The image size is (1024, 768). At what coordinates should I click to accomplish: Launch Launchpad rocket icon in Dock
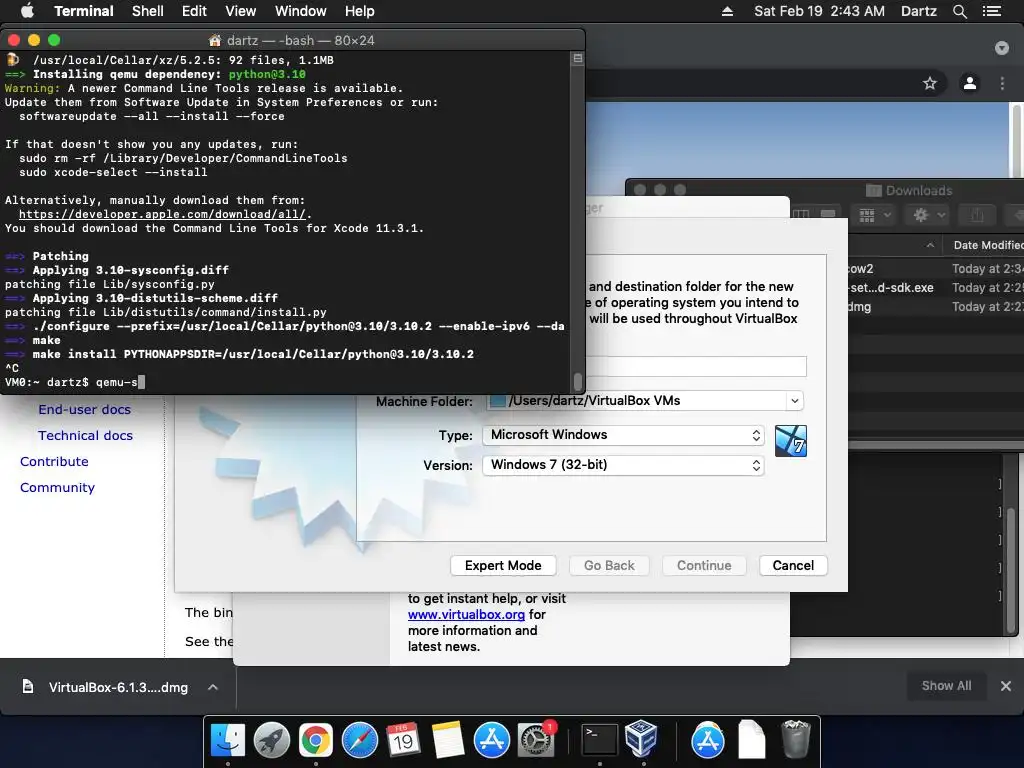click(x=272, y=741)
